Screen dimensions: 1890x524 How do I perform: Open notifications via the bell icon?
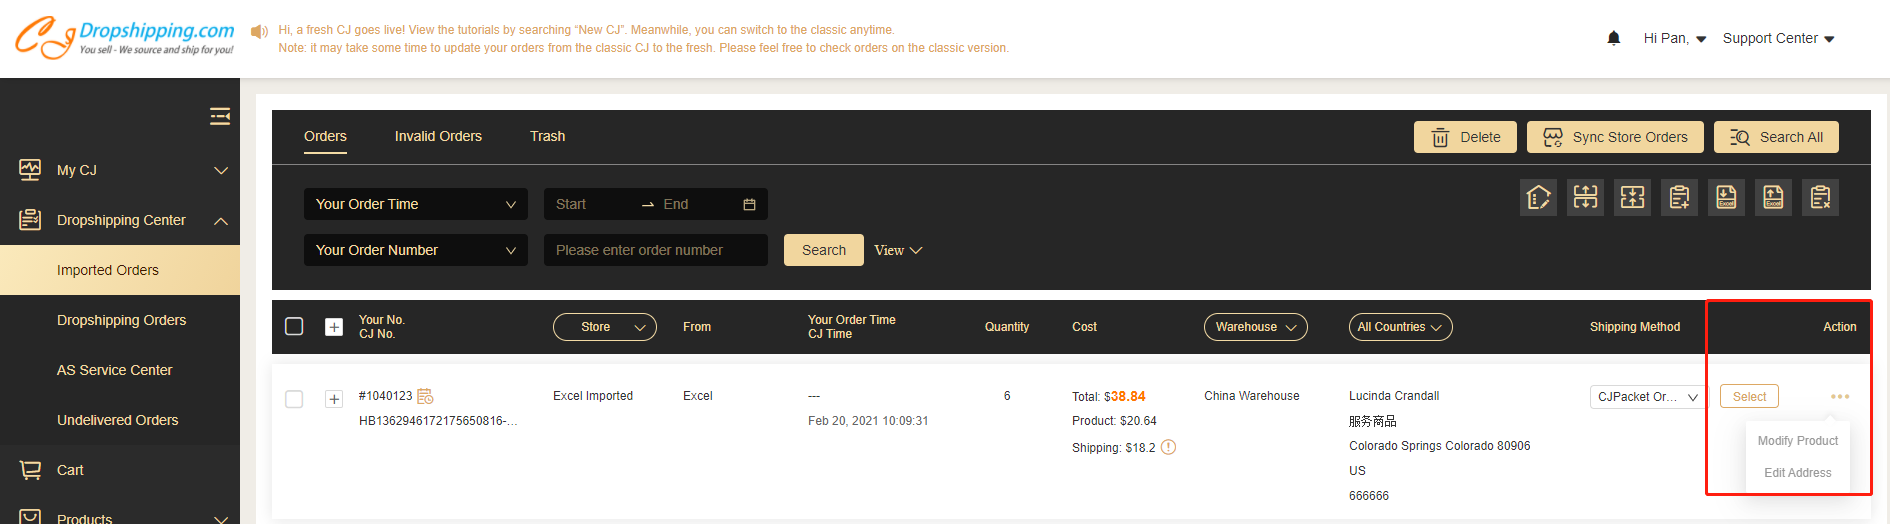(1613, 38)
